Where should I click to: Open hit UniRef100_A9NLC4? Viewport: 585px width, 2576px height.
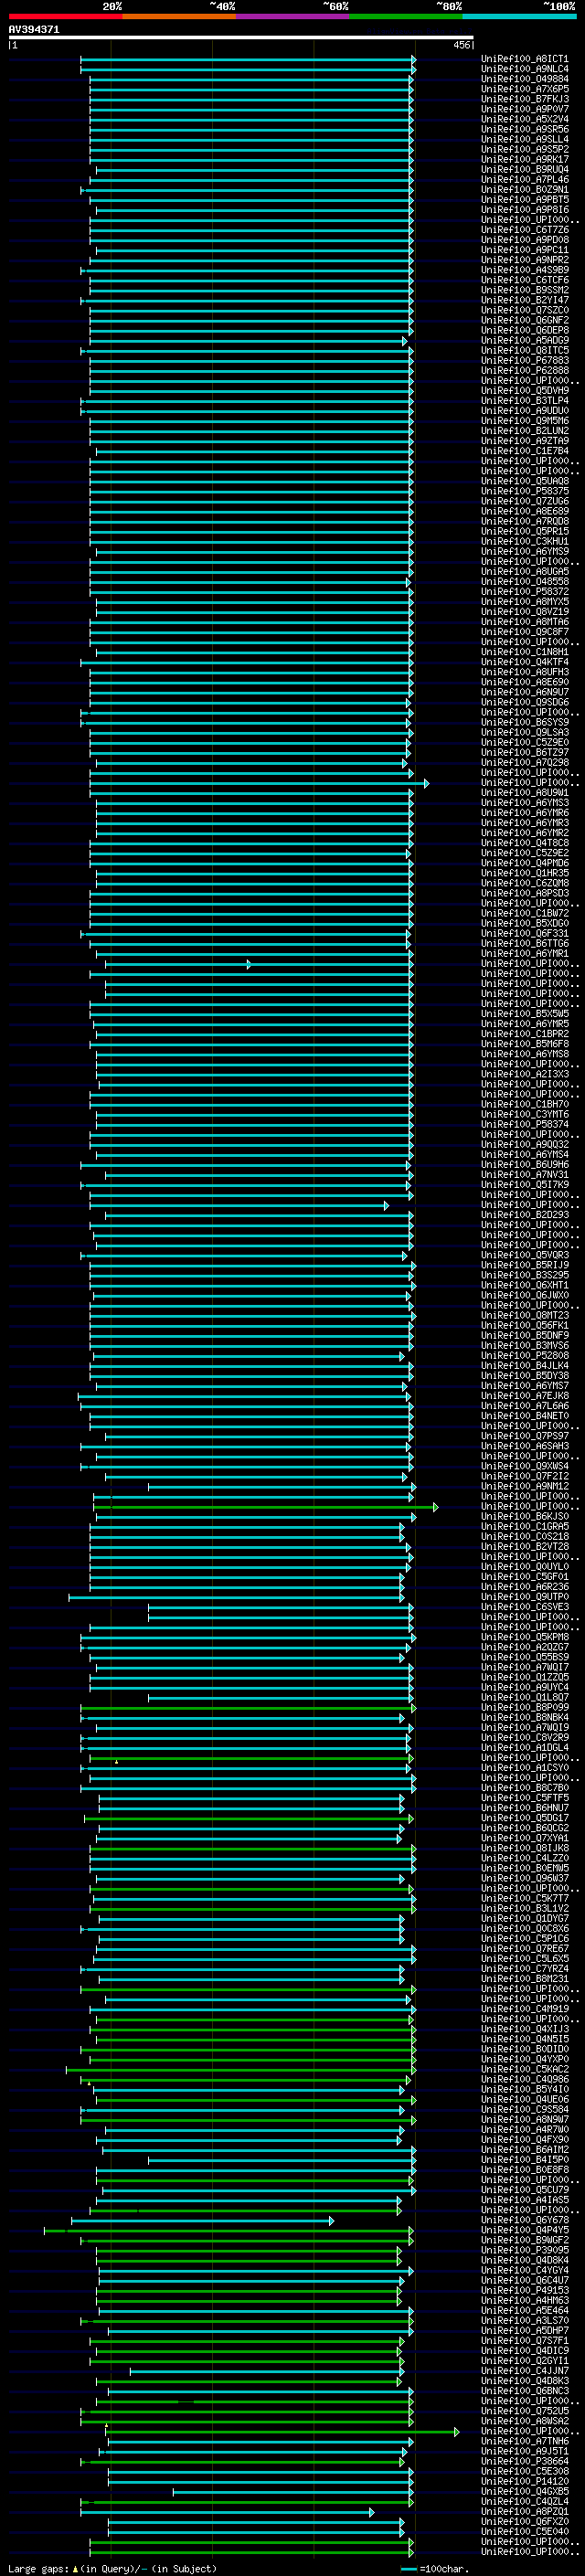pos(525,69)
